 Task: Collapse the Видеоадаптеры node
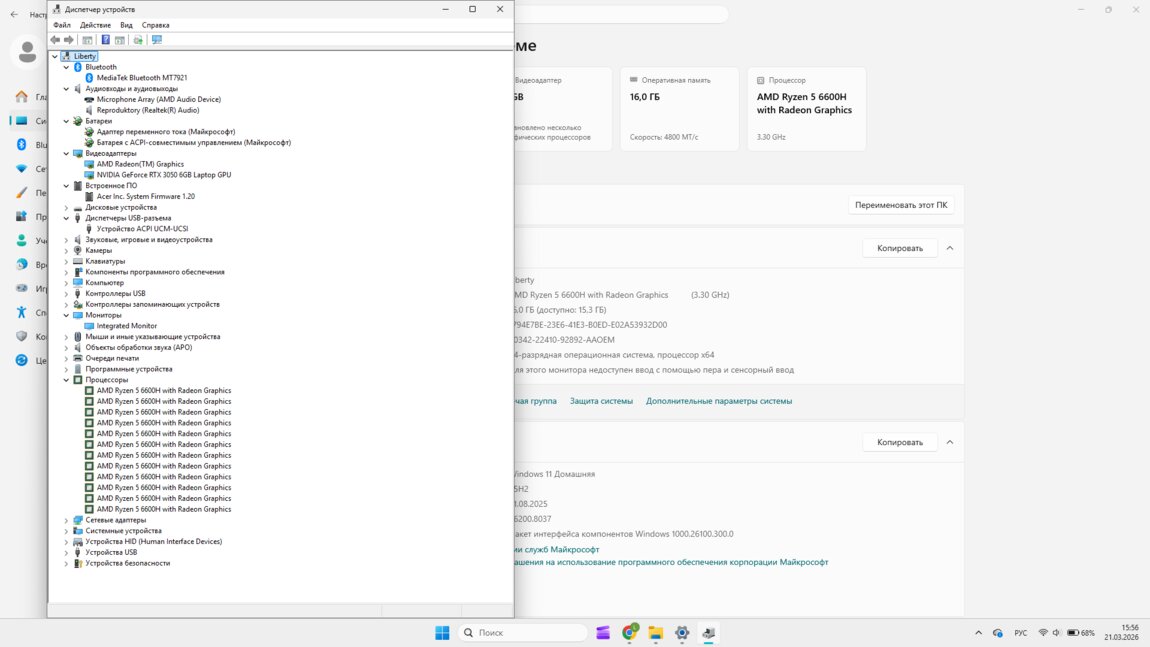click(x=67, y=154)
